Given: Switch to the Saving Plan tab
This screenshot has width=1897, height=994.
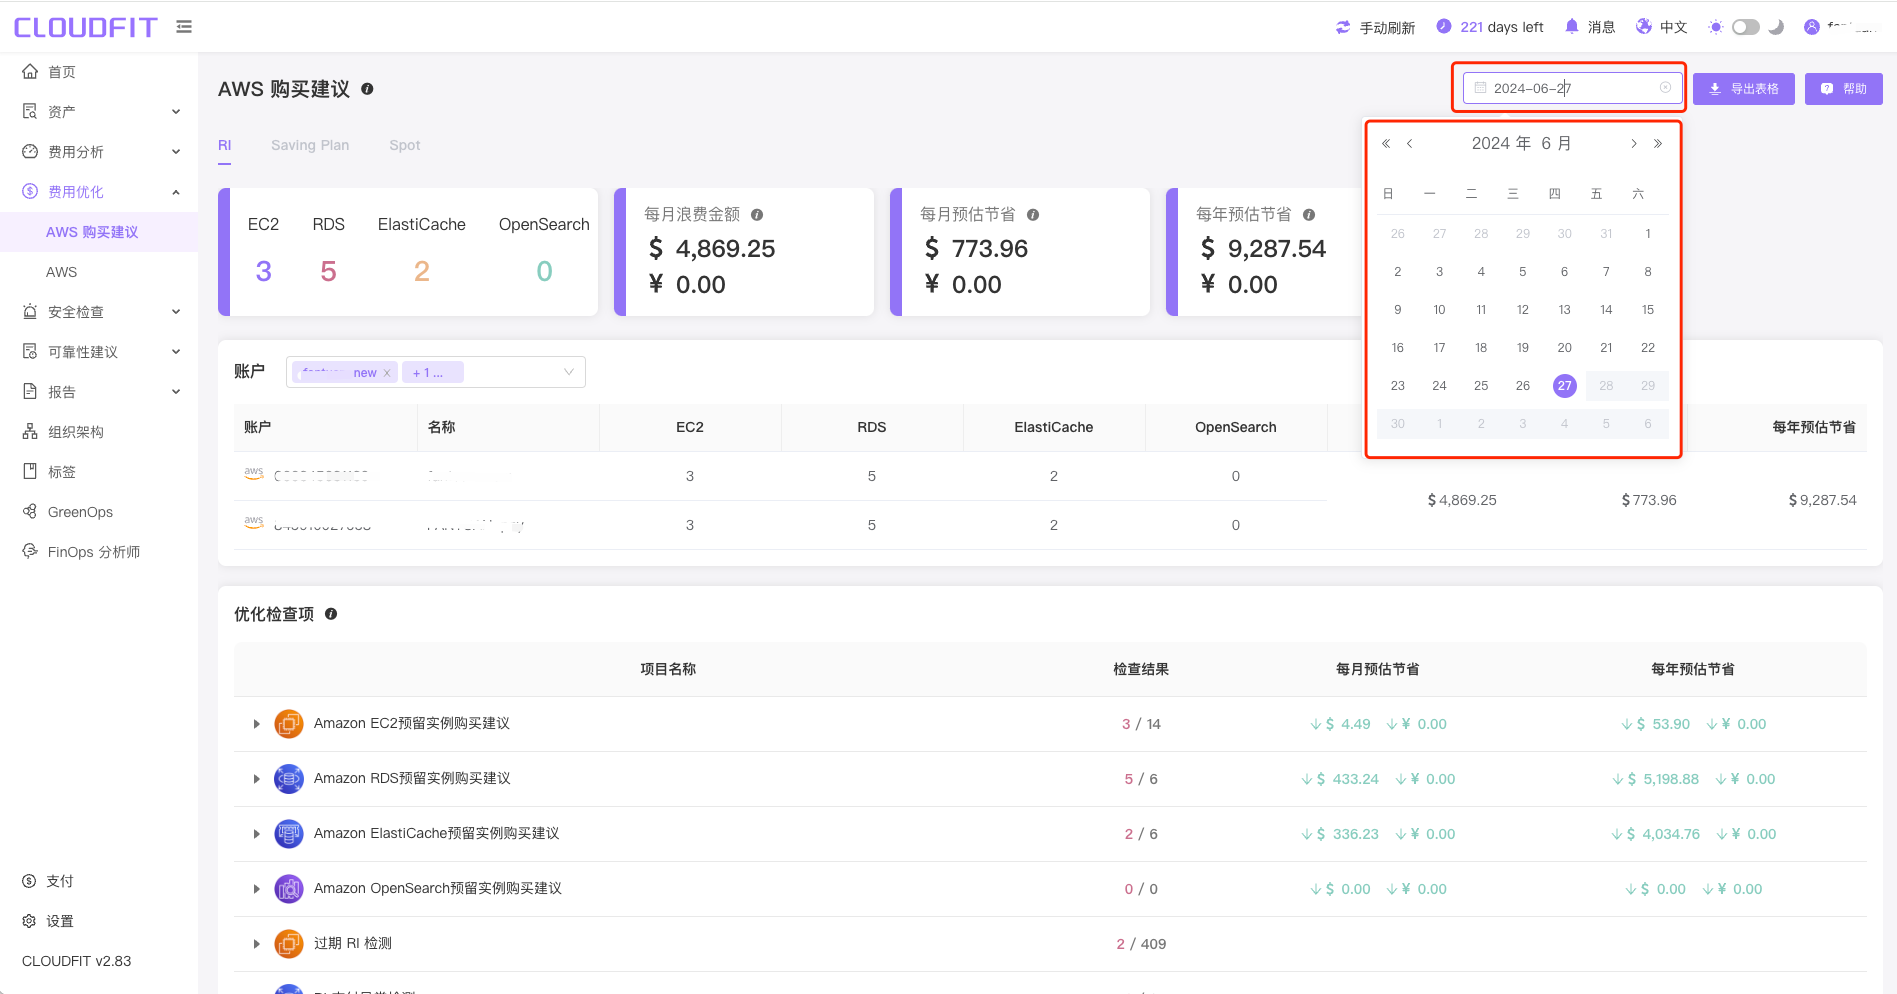Looking at the screenshot, I should [x=310, y=145].
